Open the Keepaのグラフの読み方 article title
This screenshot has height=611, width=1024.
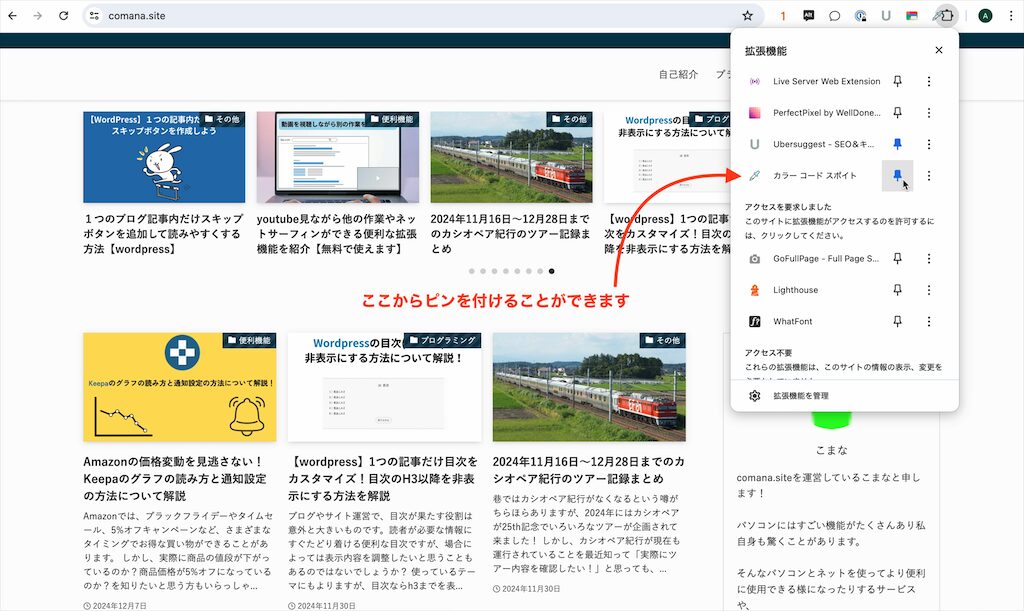(174, 478)
